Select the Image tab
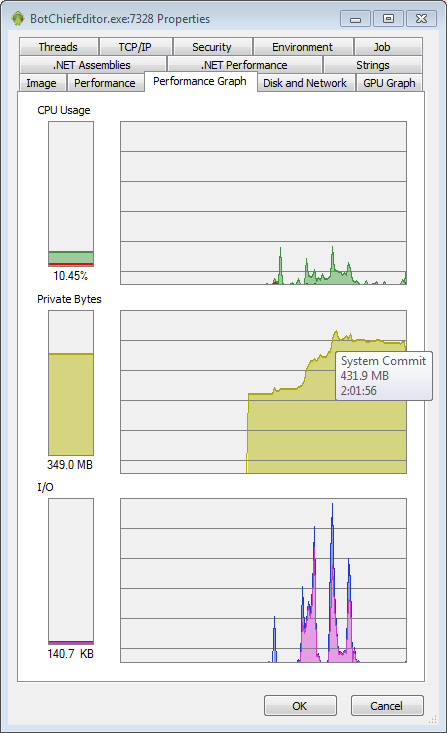Image resolution: width=447 pixels, height=733 pixels. [42, 83]
